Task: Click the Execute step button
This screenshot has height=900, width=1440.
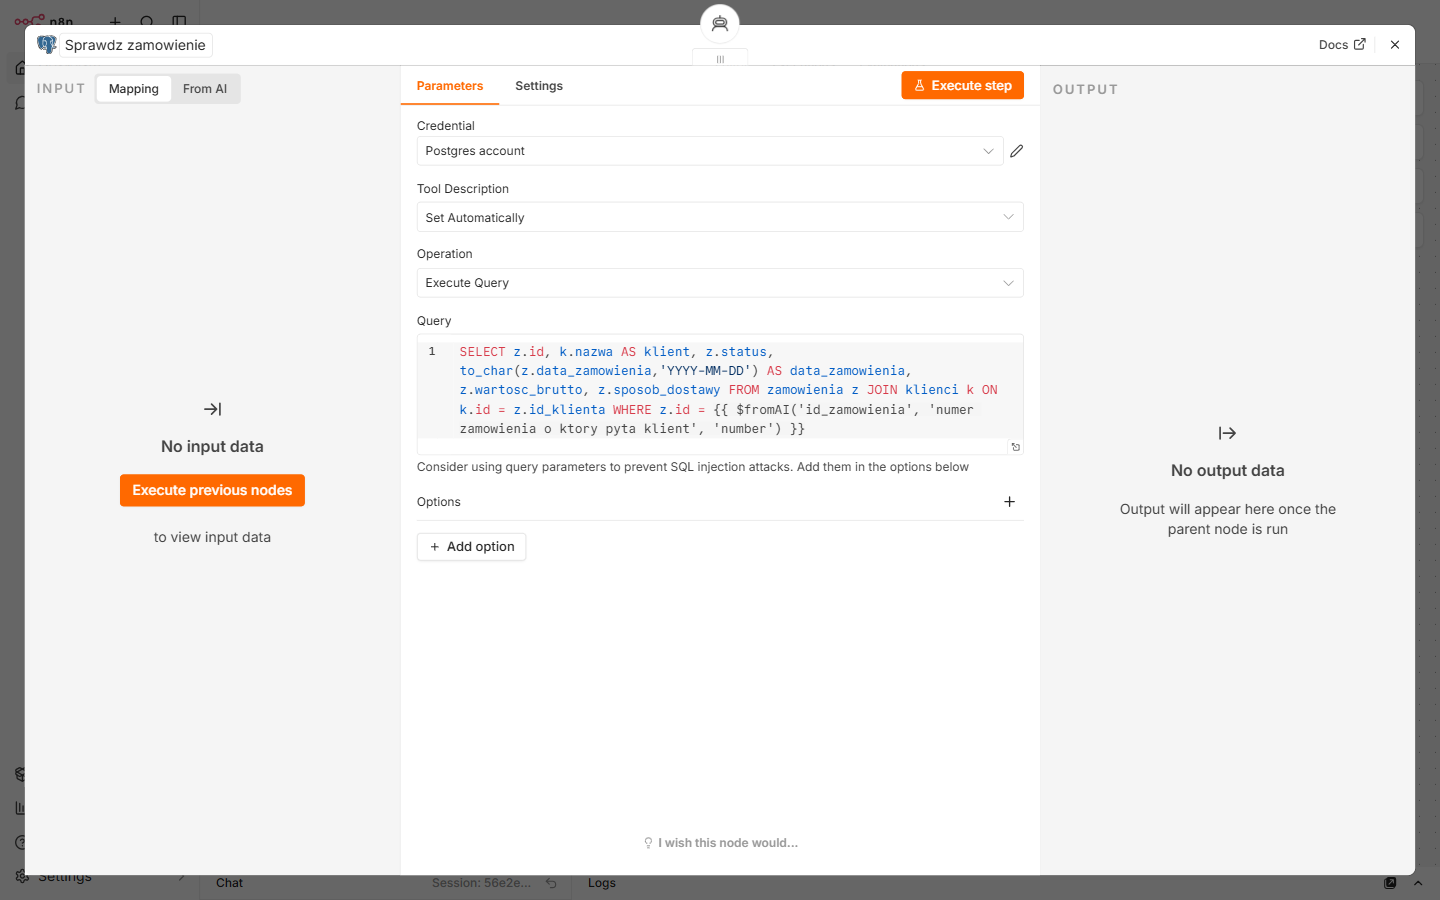Action: (x=962, y=86)
